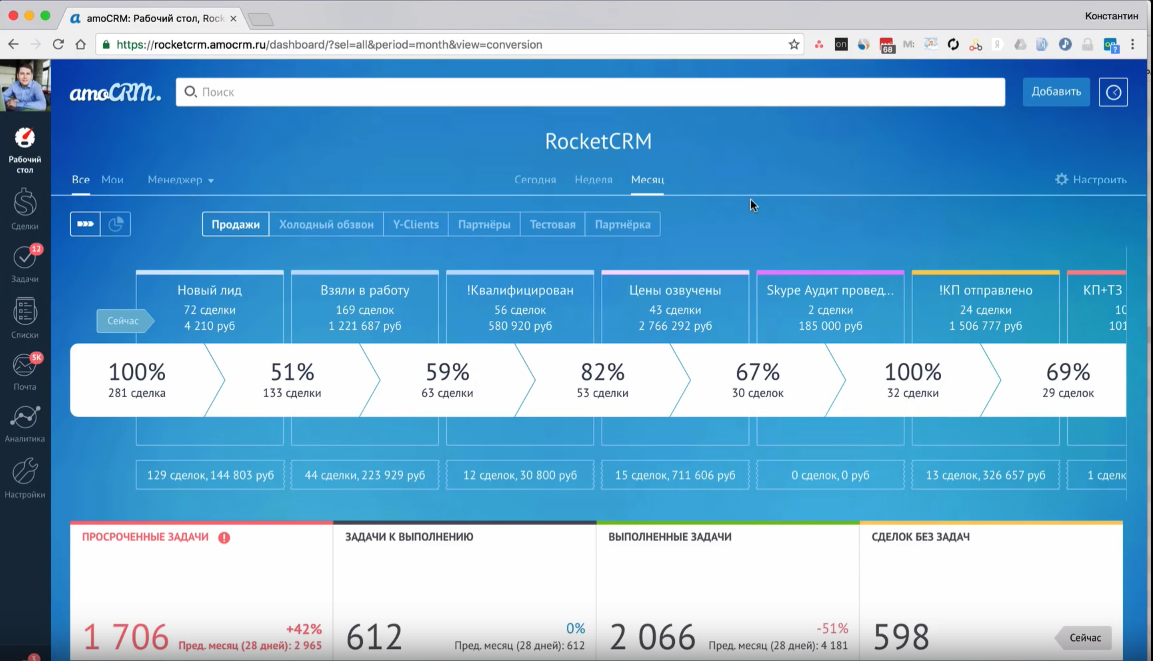Switch to pie chart view

[x=116, y=224]
